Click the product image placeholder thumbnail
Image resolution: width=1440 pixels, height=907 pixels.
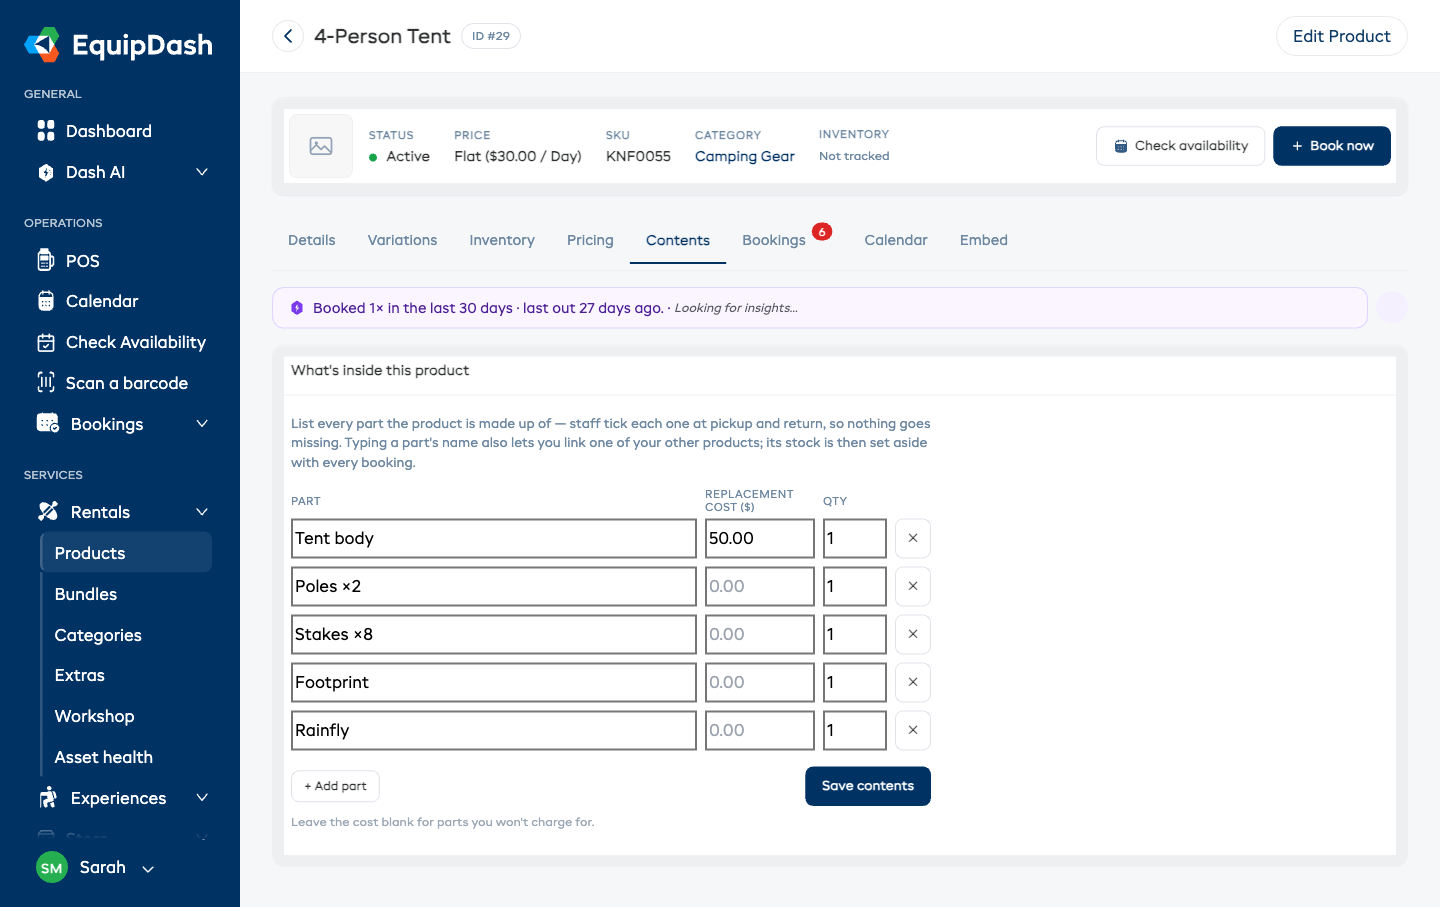[321, 146]
